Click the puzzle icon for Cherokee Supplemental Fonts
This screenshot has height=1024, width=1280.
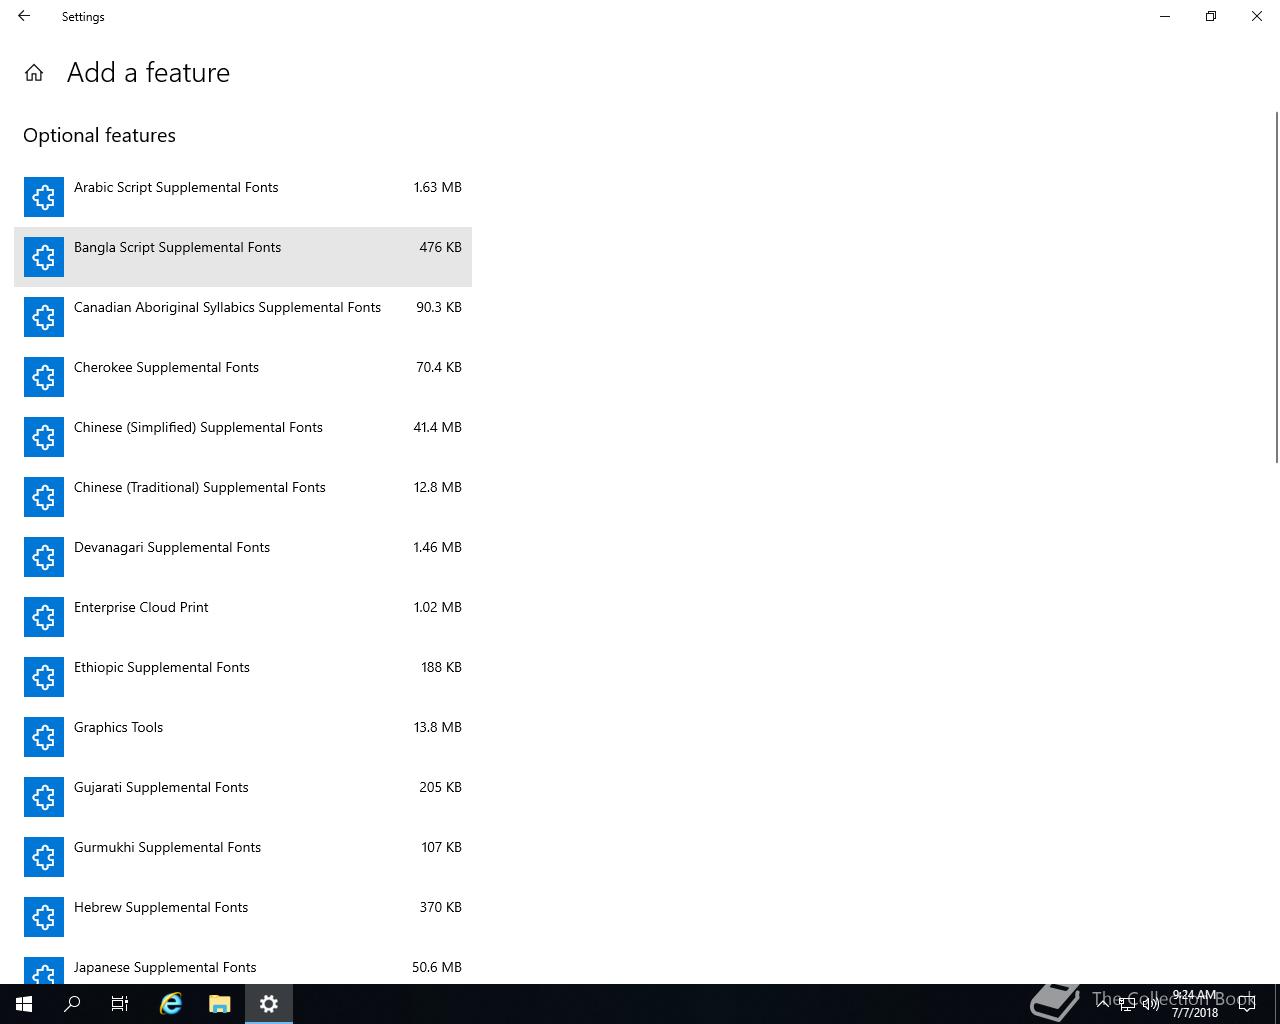[x=44, y=377]
